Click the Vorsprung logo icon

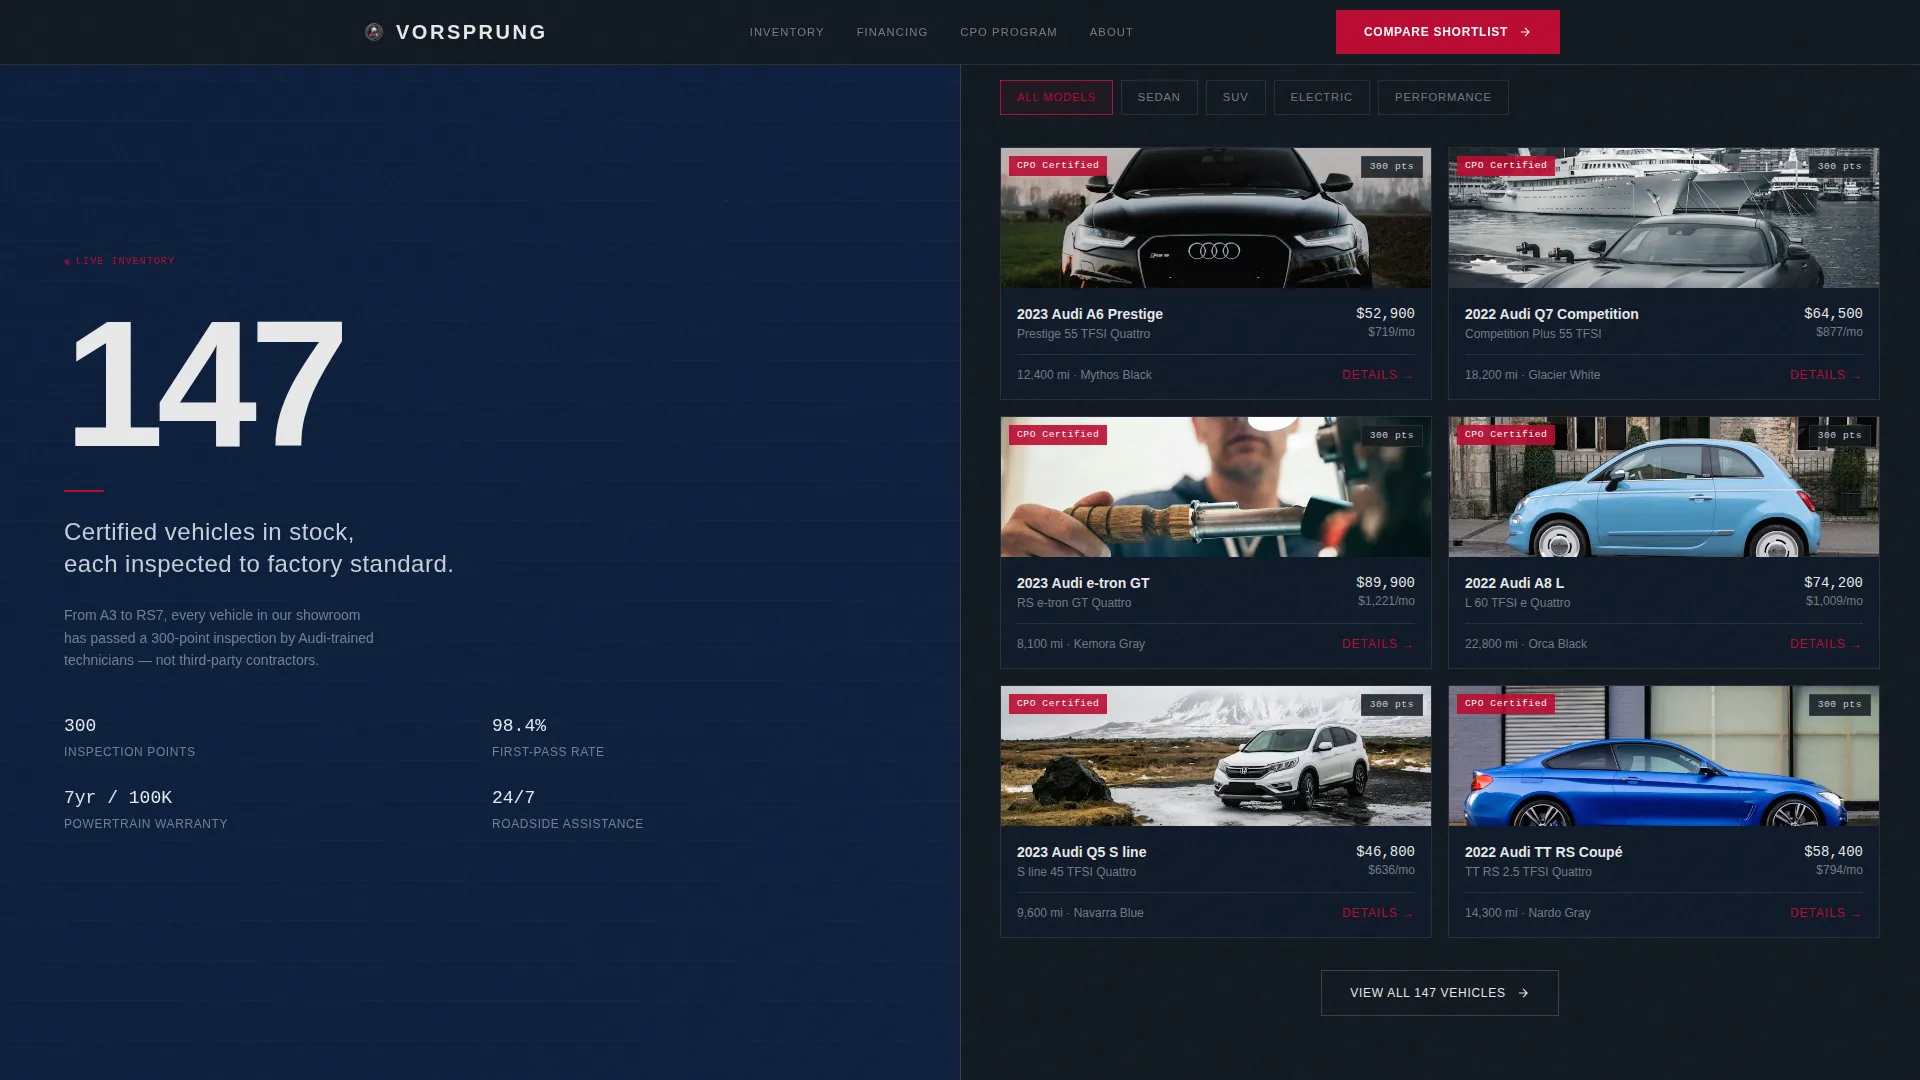[x=374, y=32]
